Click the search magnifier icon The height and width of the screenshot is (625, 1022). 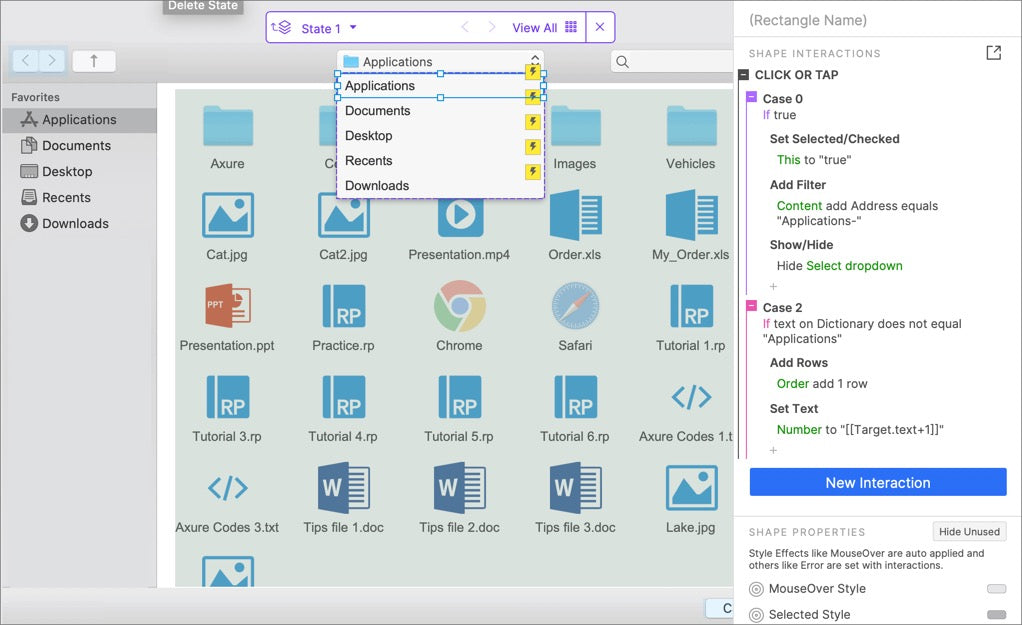click(x=622, y=62)
